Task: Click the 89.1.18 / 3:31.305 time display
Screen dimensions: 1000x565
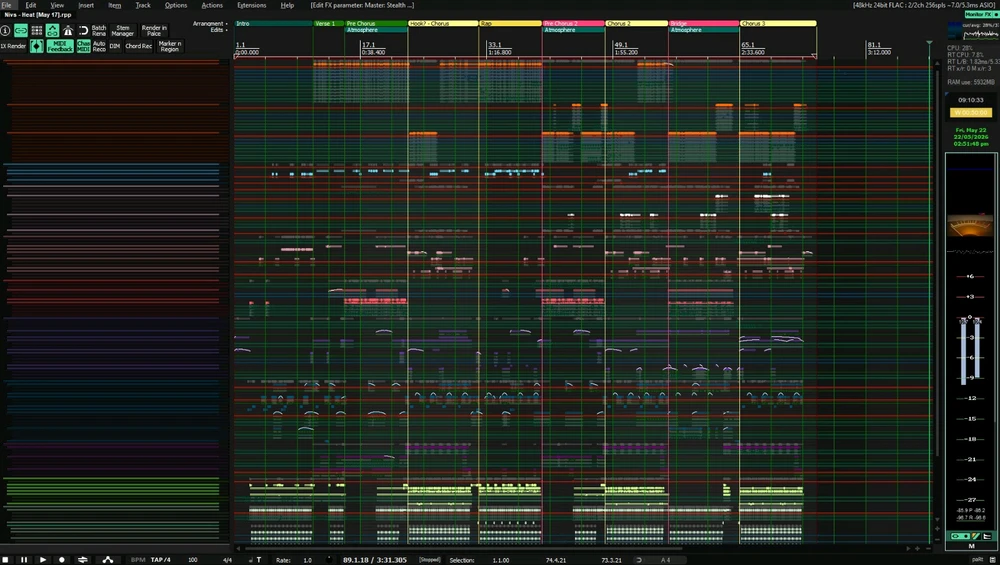Action: [x=374, y=560]
